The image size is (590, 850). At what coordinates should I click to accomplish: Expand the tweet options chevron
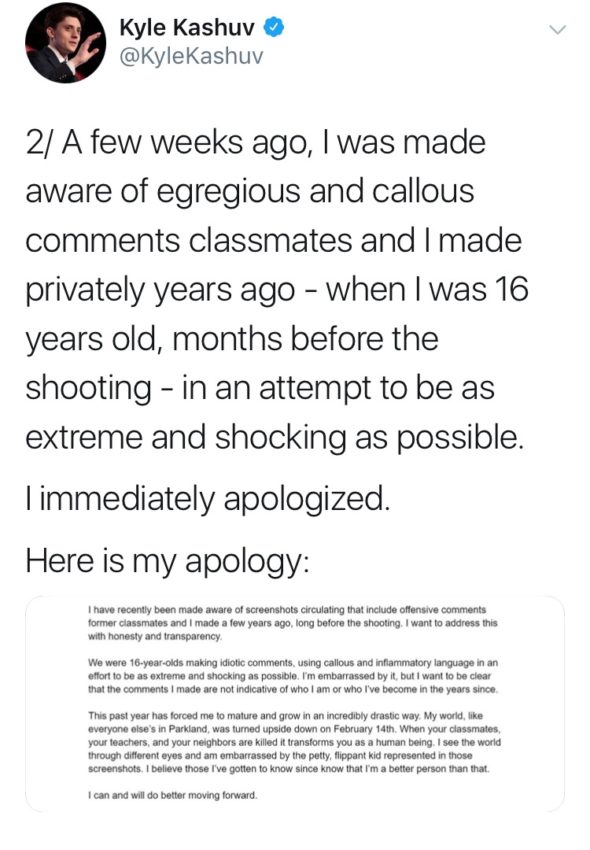click(x=557, y=30)
